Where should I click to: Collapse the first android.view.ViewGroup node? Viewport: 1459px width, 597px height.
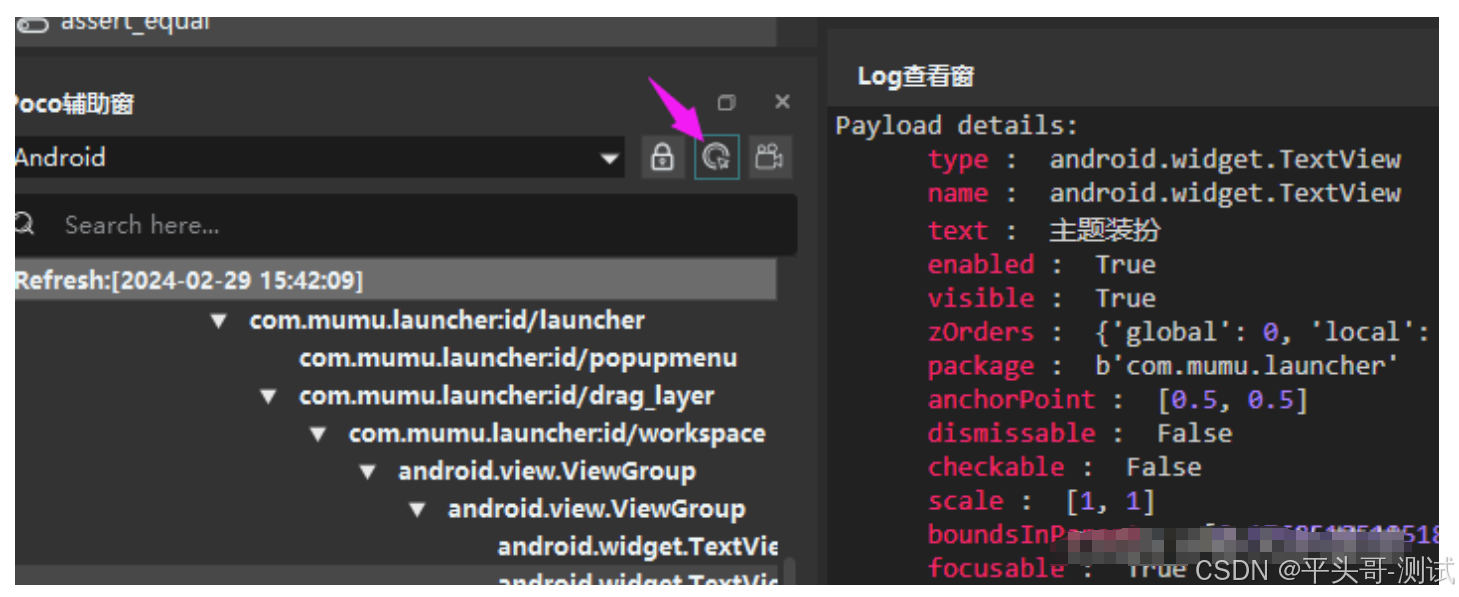[368, 472]
